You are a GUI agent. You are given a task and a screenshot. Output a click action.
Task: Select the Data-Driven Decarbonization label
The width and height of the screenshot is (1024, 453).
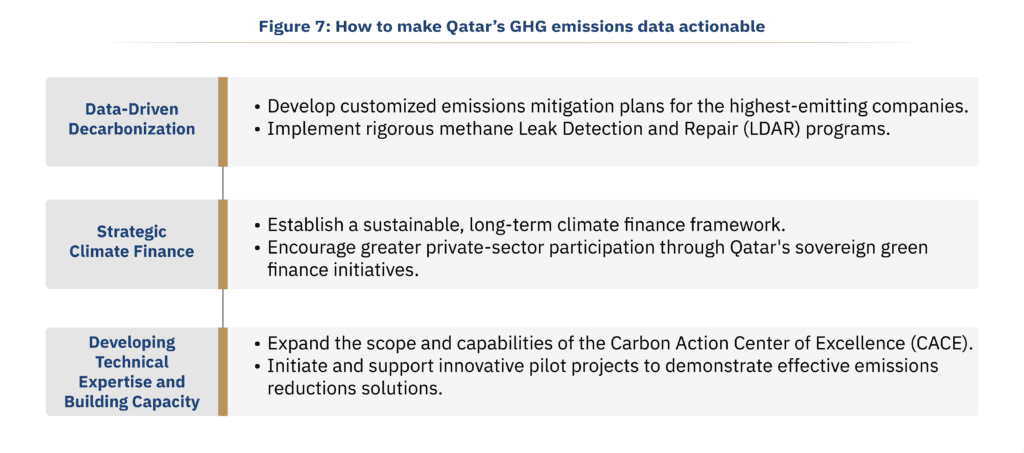132,119
